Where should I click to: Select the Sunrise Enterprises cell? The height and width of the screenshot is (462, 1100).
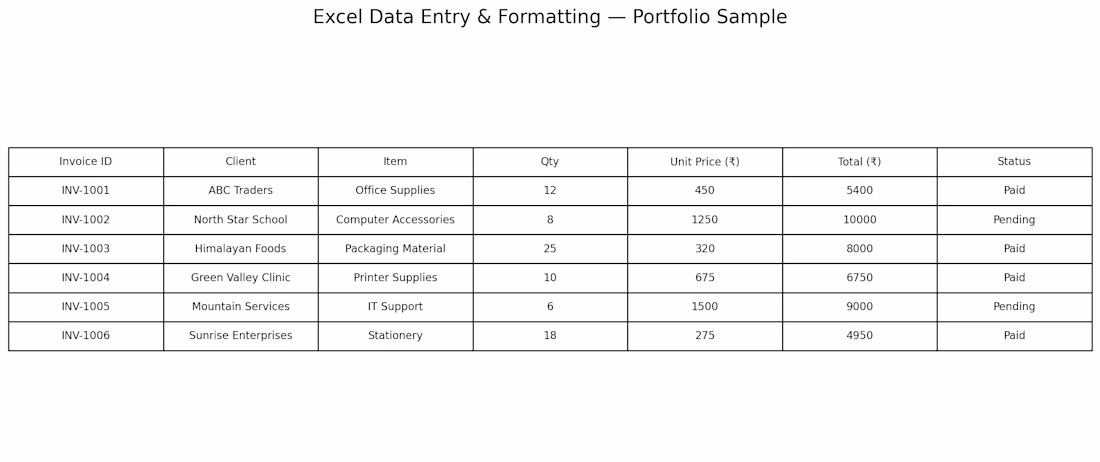241,336
